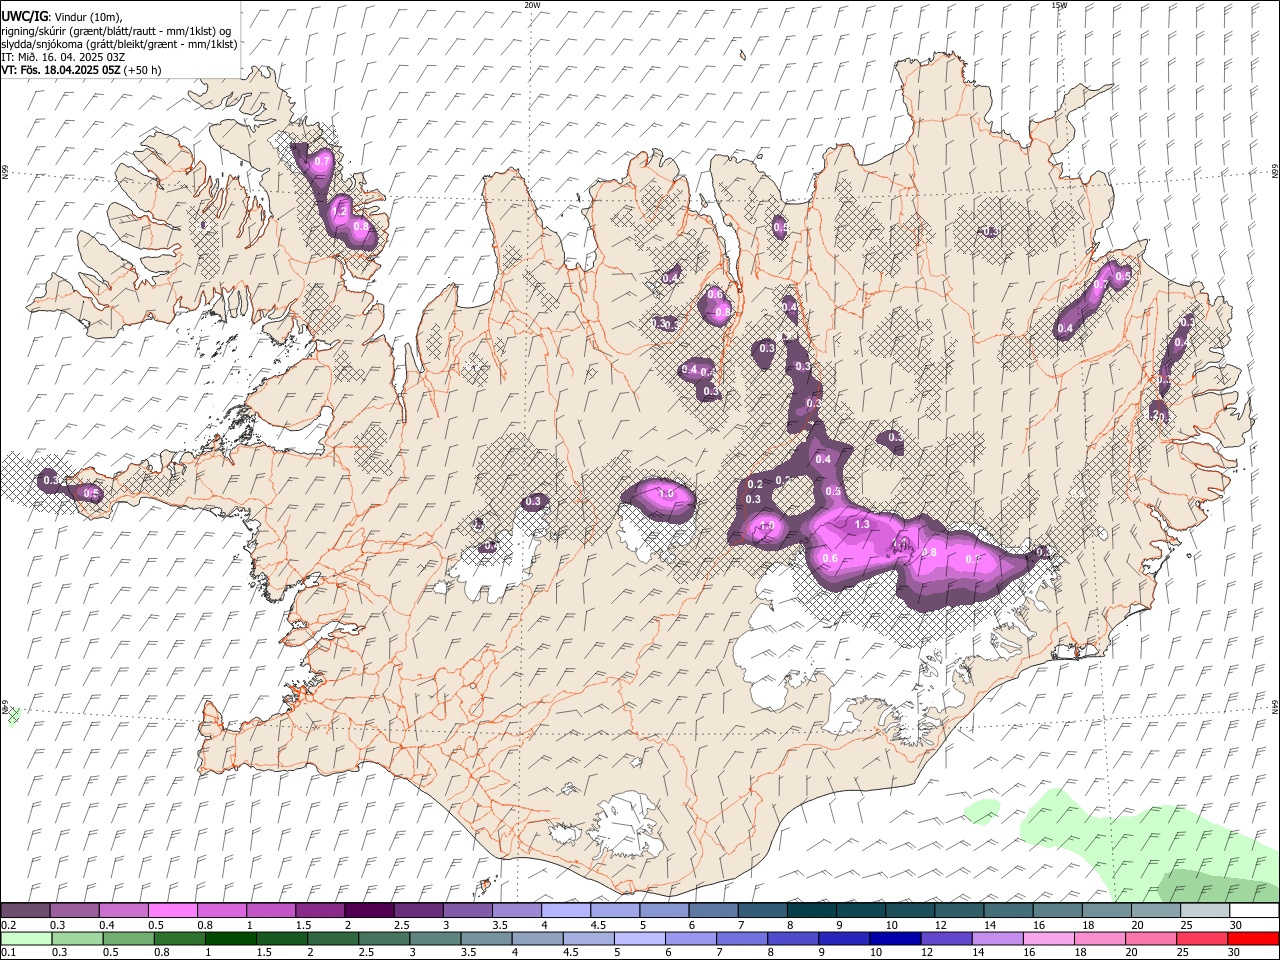Select the white legend swatch labelled 30
The image size is (1280, 960).
(1254, 911)
